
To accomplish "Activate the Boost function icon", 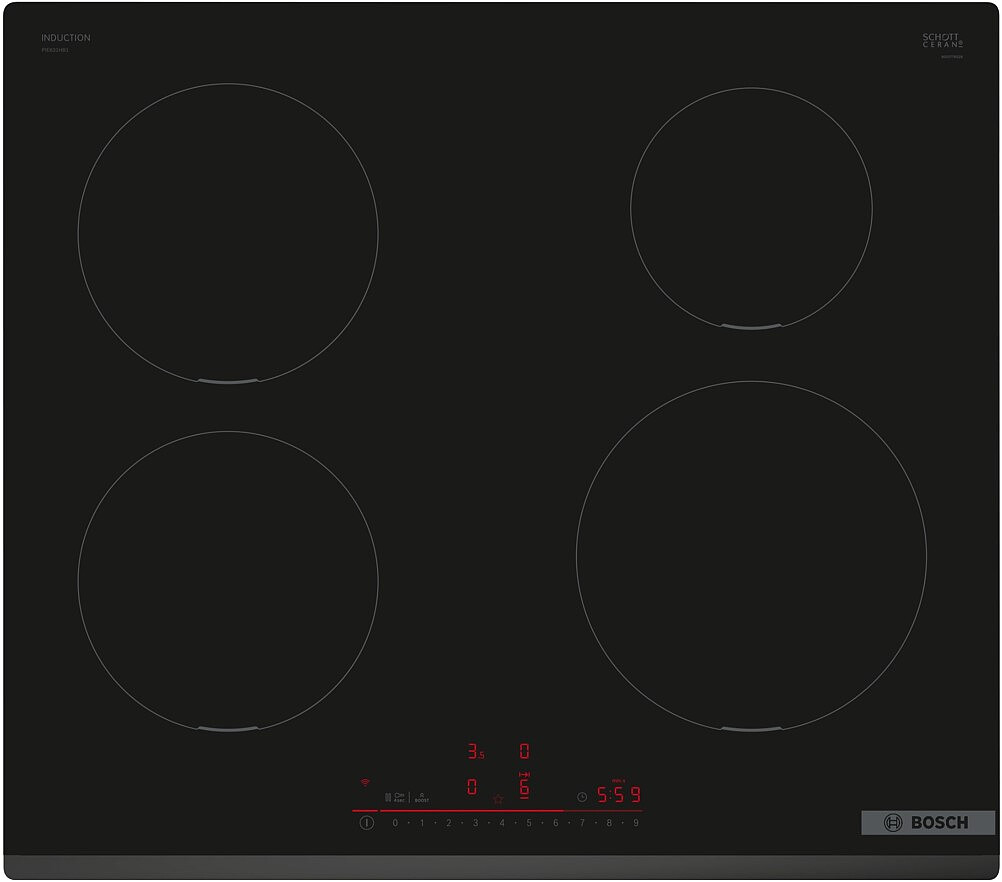I will click(x=422, y=798).
